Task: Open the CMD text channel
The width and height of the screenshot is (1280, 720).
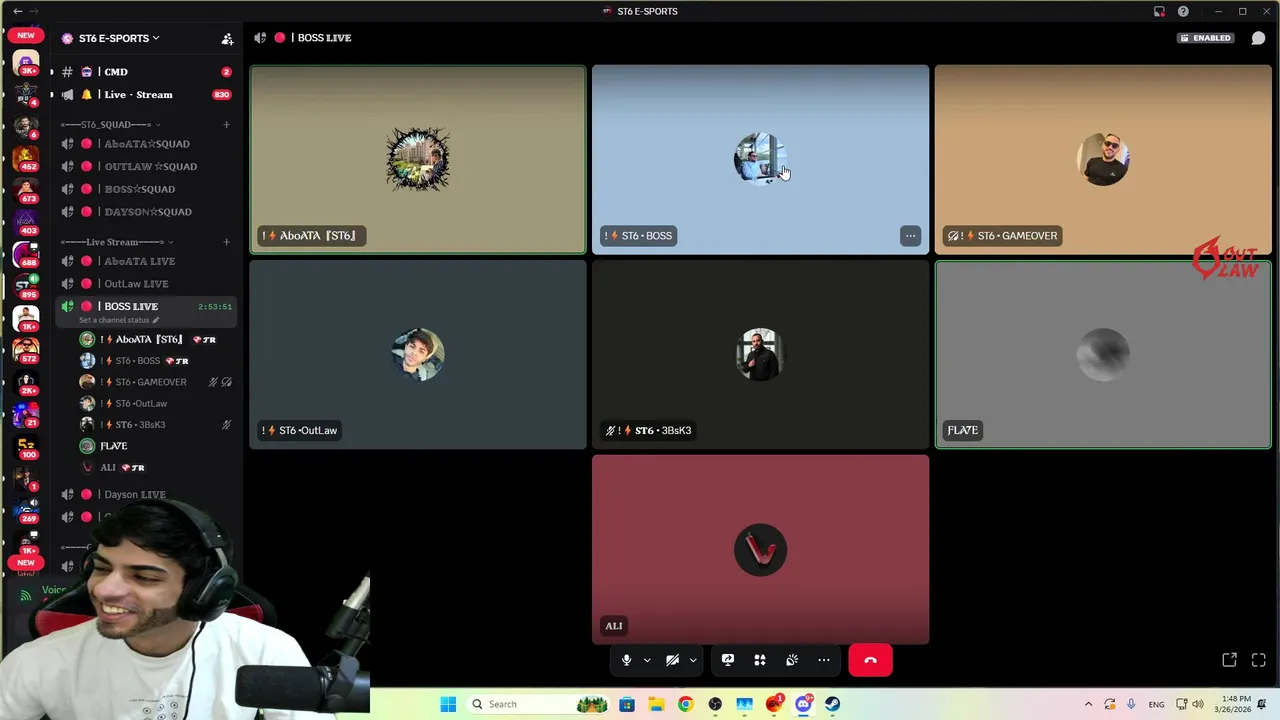Action: click(x=146, y=72)
